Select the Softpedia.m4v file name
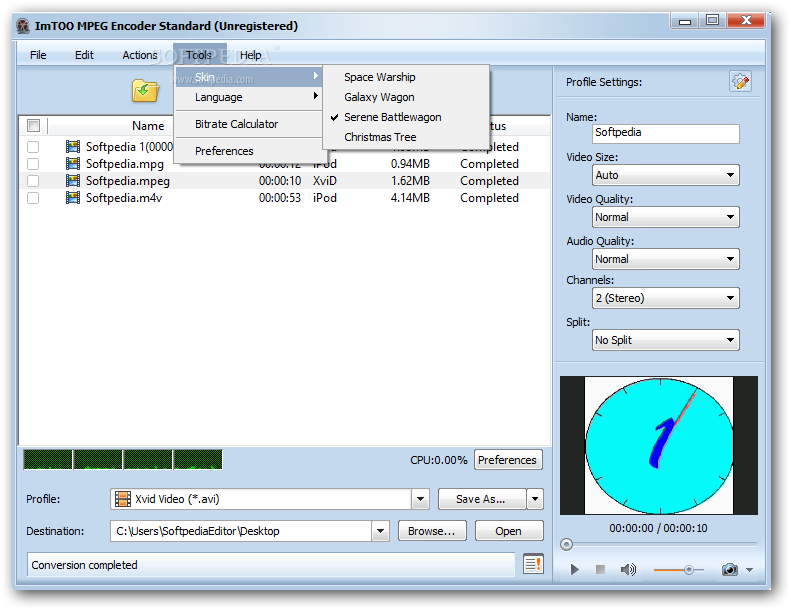 coord(124,198)
